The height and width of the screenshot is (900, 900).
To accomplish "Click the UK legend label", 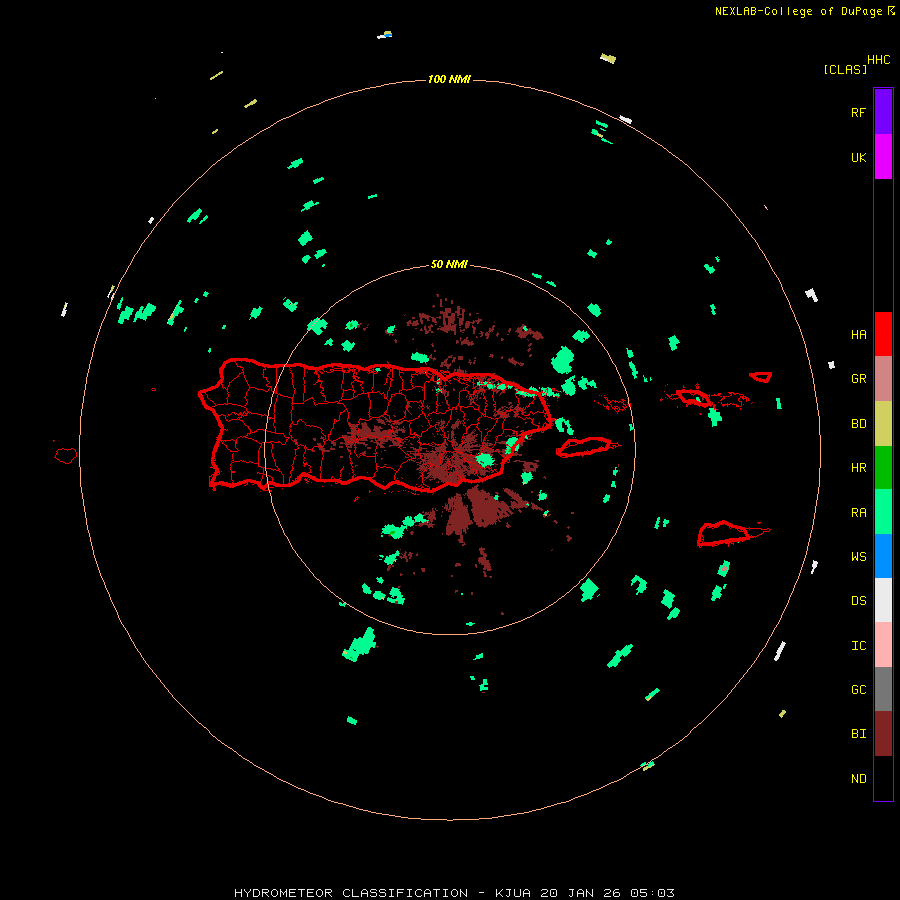I will click(x=858, y=157).
